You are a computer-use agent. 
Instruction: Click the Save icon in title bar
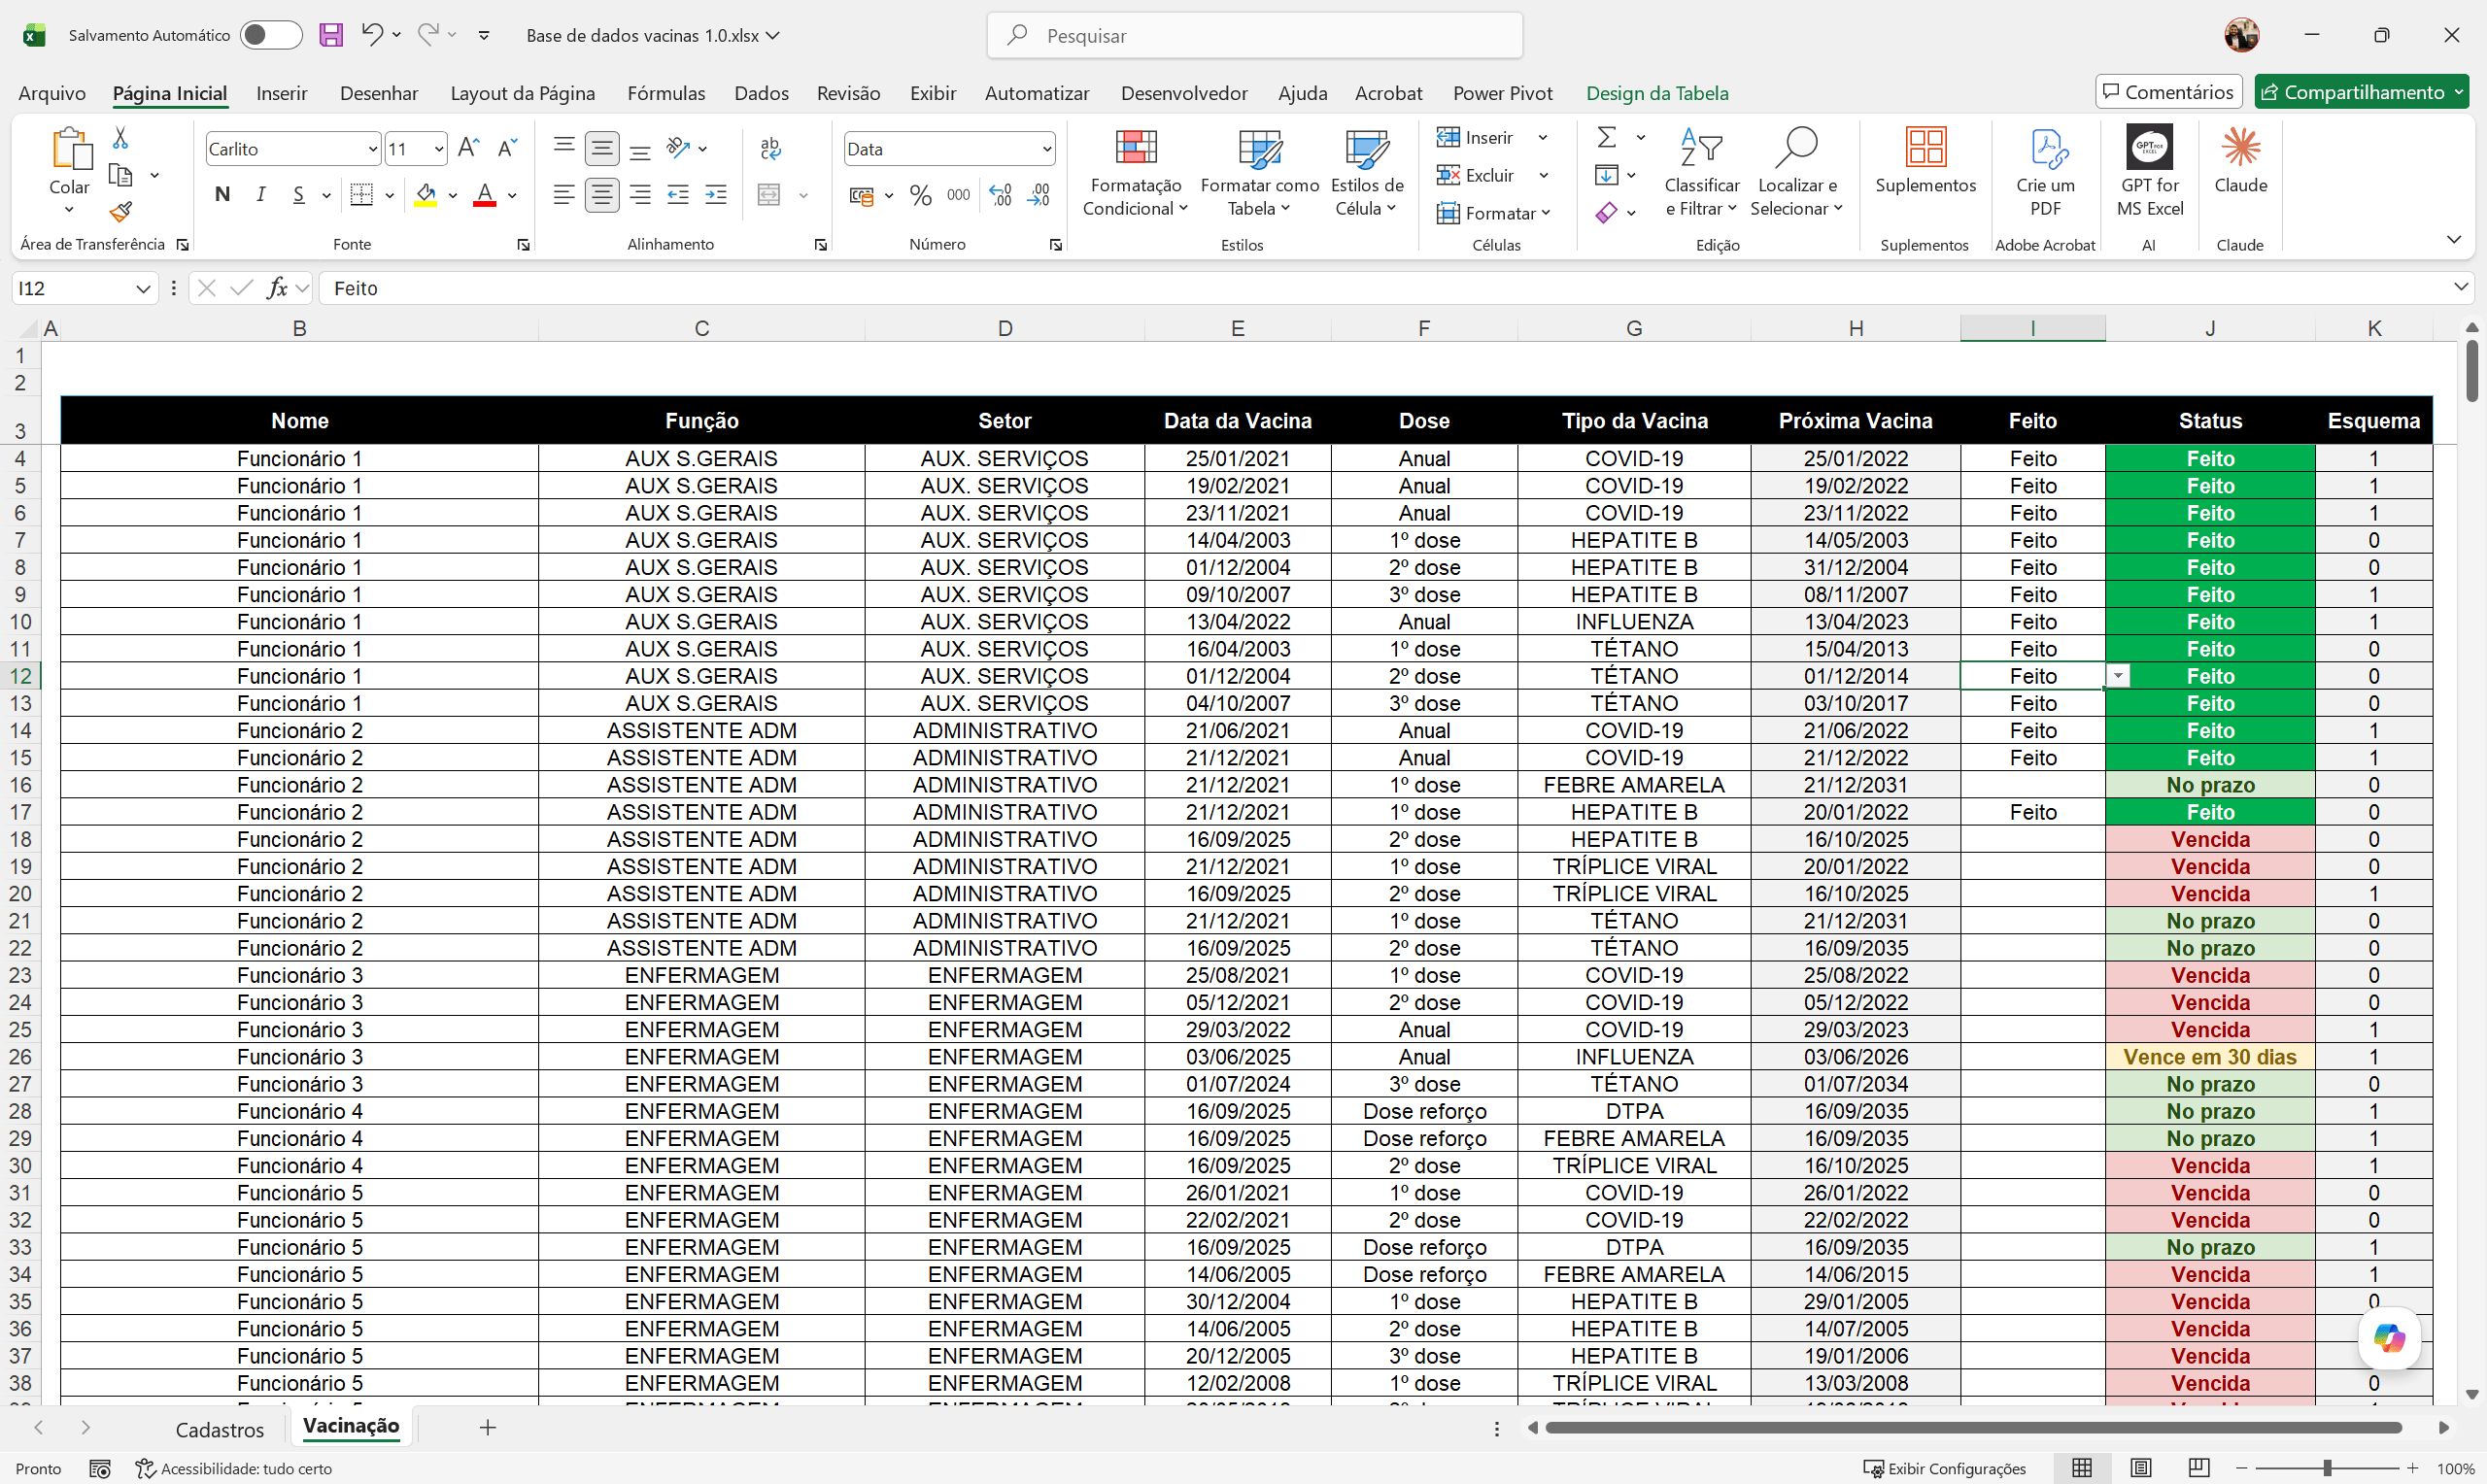[x=331, y=35]
